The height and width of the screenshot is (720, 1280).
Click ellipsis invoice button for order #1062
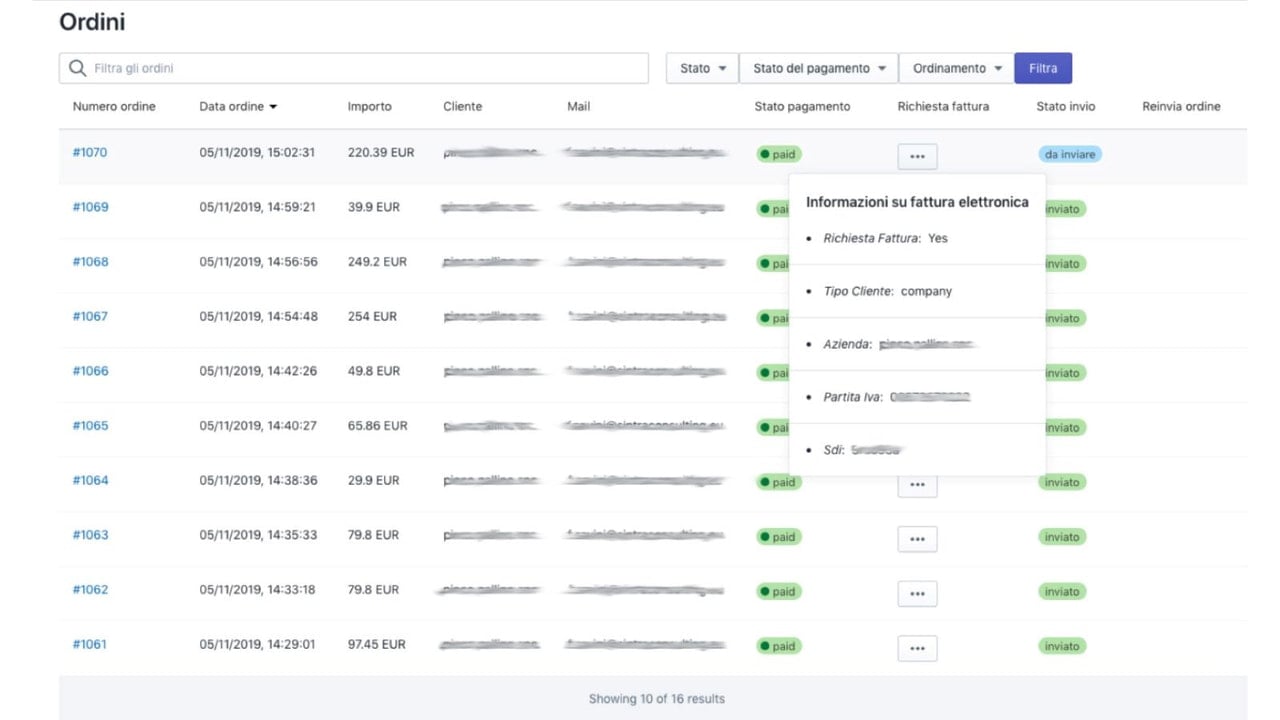(x=917, y=594)
